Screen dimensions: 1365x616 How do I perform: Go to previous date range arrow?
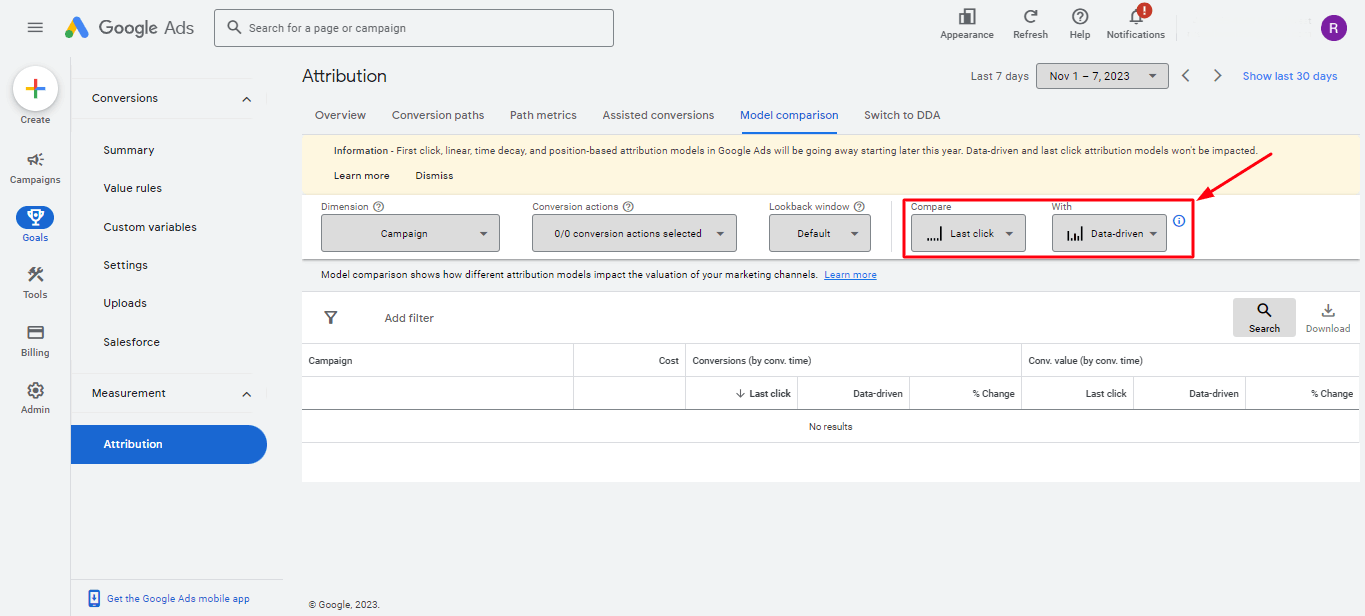(1186, 76)
